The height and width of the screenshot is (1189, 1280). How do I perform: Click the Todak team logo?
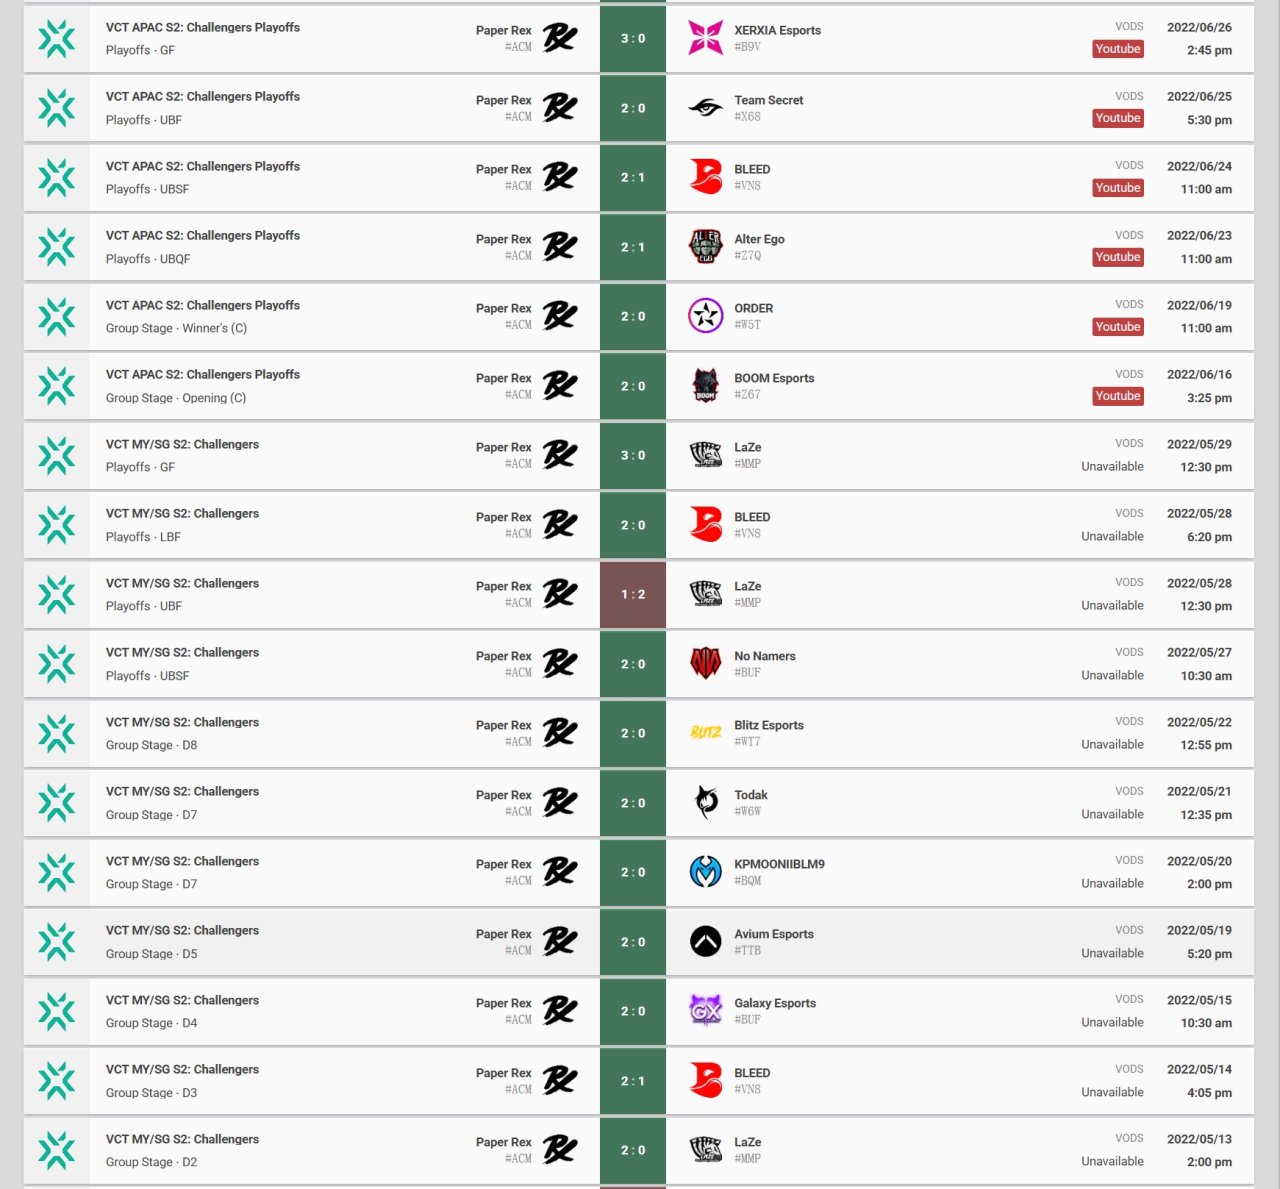click(705, 803)
